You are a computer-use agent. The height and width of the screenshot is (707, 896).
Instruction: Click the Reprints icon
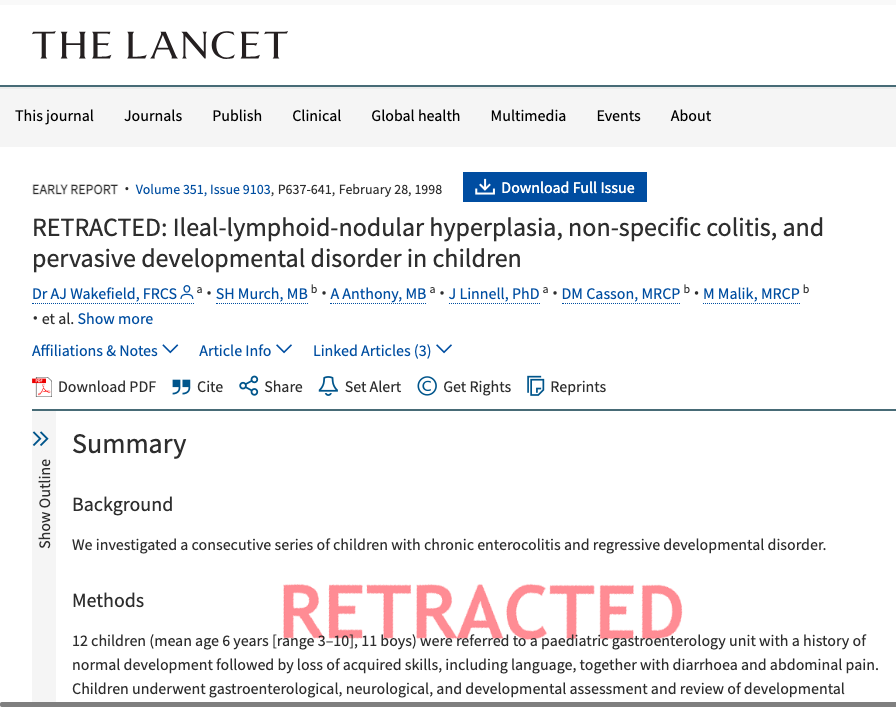point(536,387)
